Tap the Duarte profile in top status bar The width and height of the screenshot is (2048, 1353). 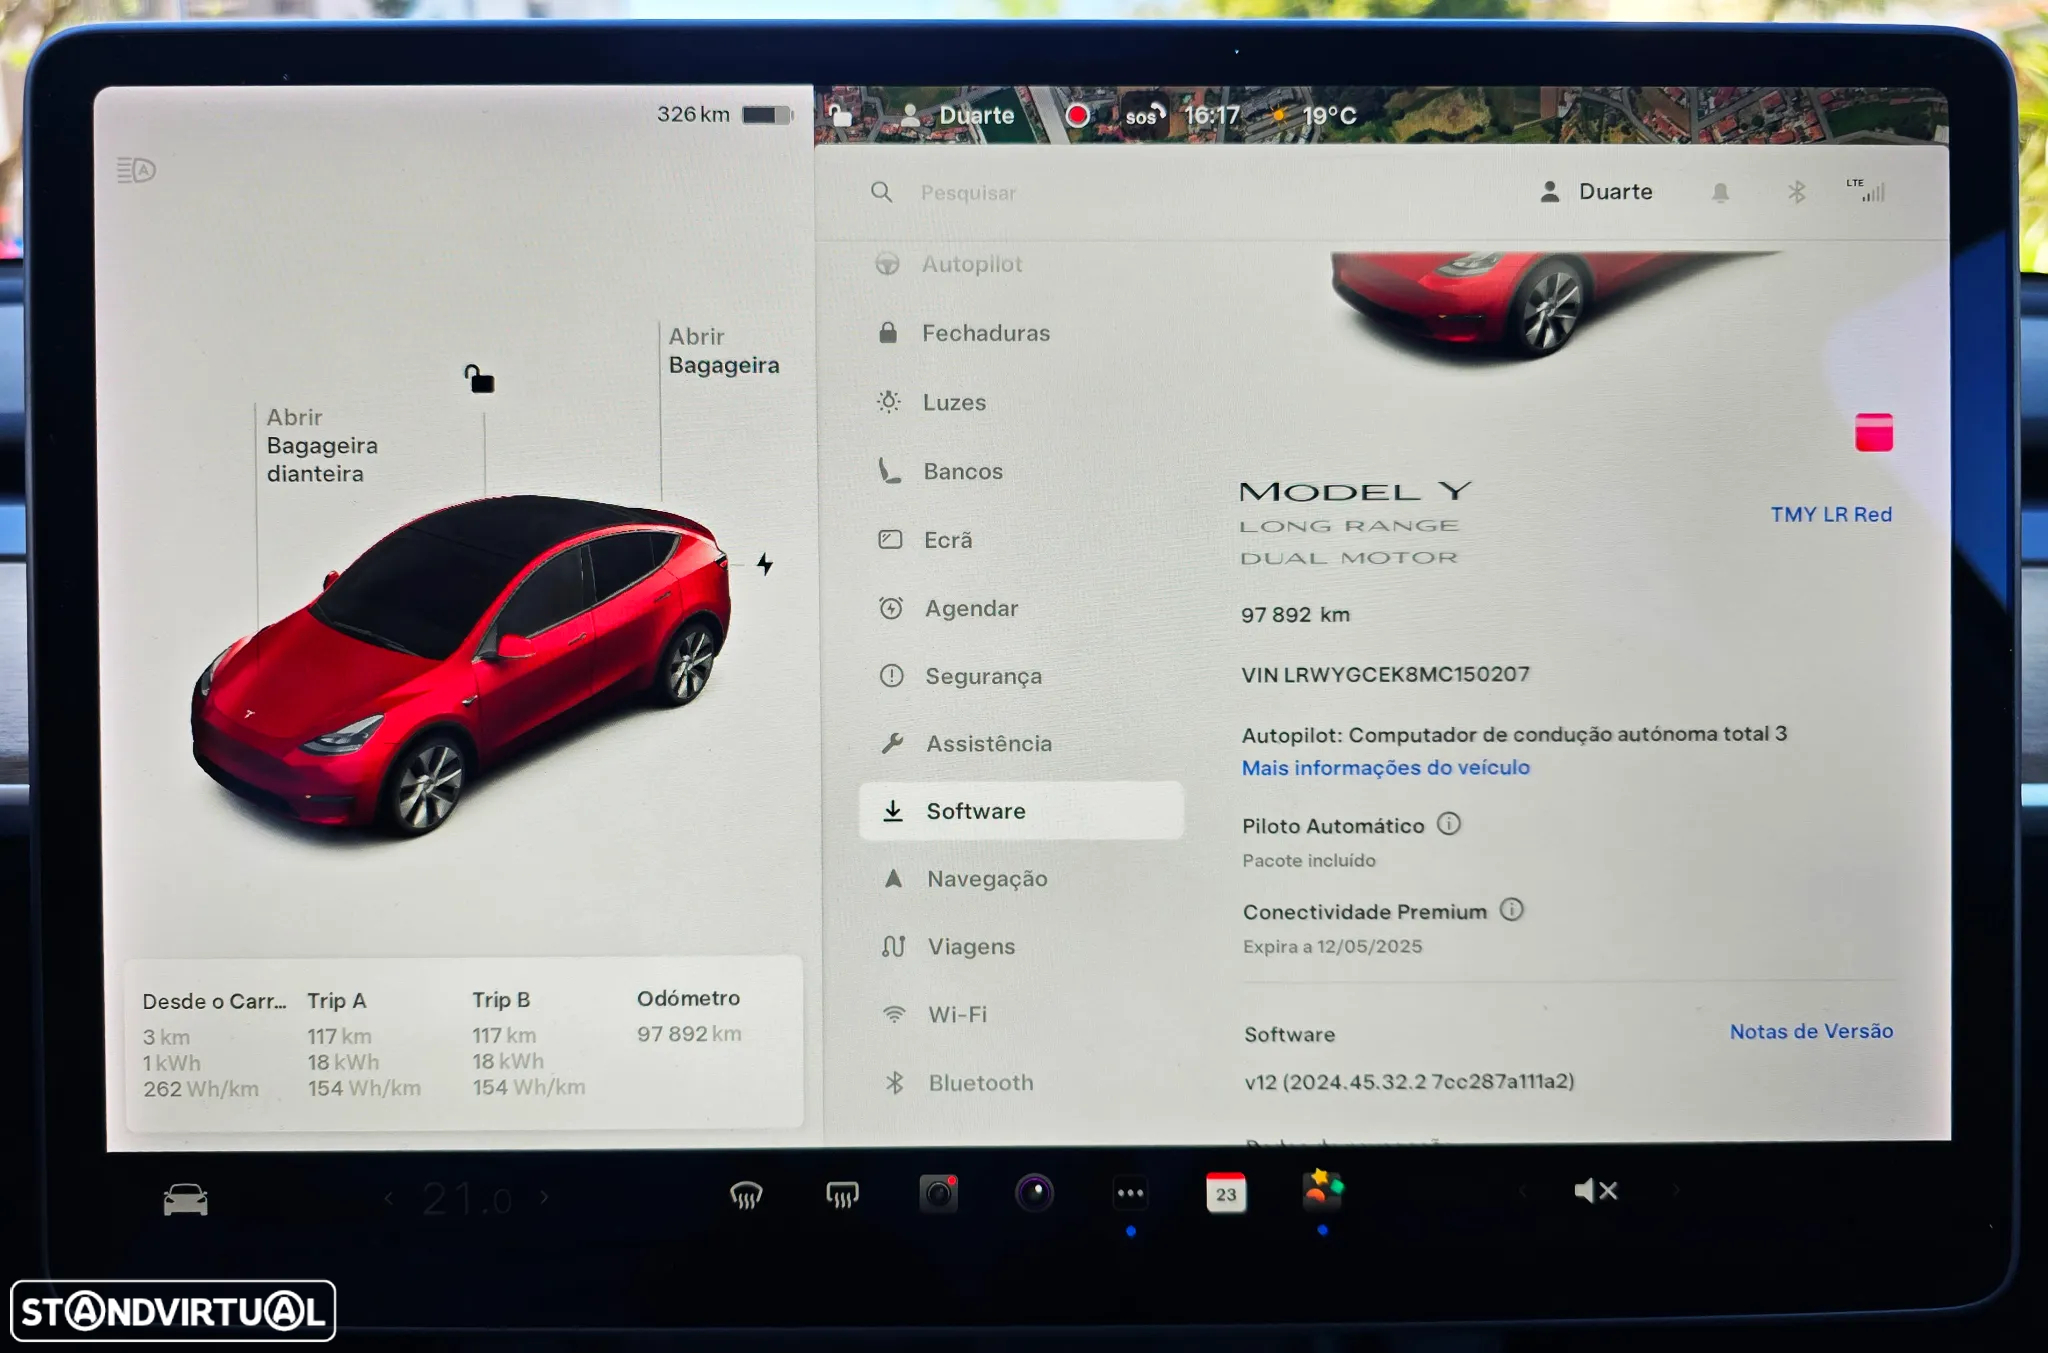pos(957,115)
